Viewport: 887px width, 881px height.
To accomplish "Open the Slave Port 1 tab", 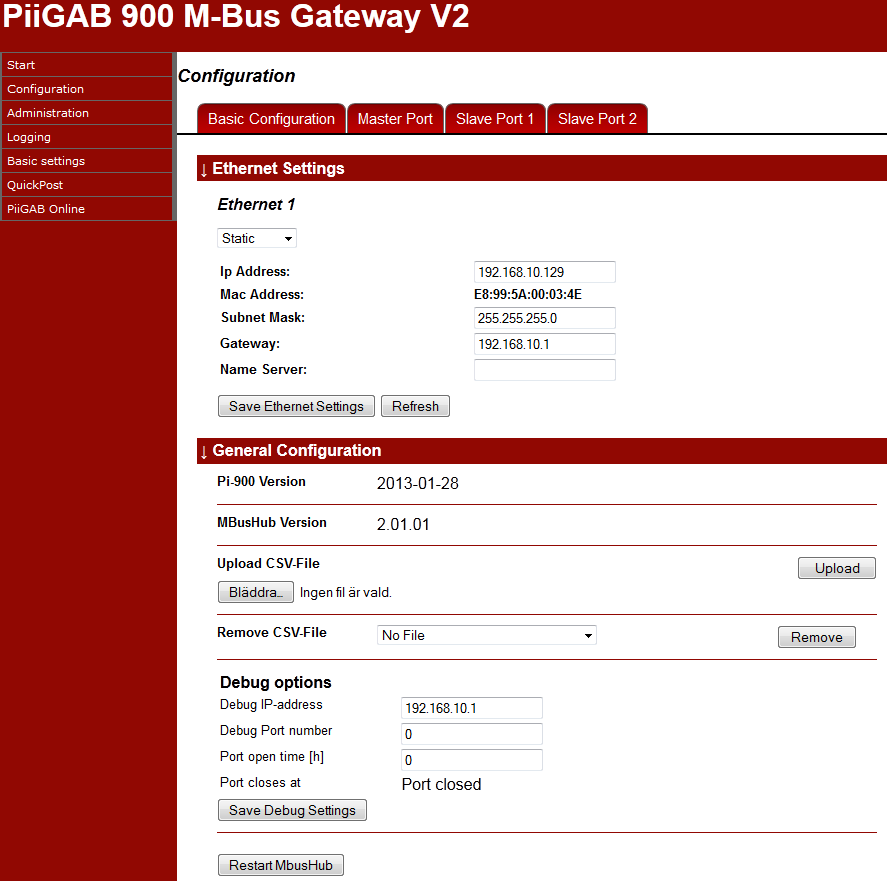I will [x=495, y=119].
